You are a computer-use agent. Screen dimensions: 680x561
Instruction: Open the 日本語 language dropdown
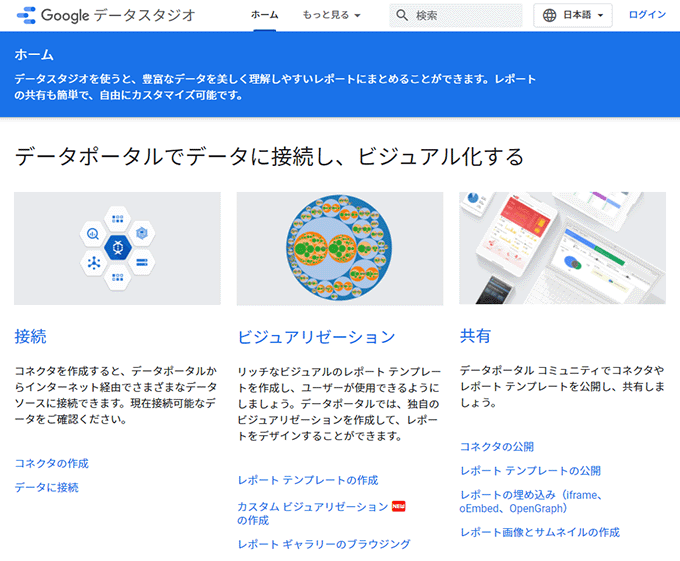coord(573,15)
